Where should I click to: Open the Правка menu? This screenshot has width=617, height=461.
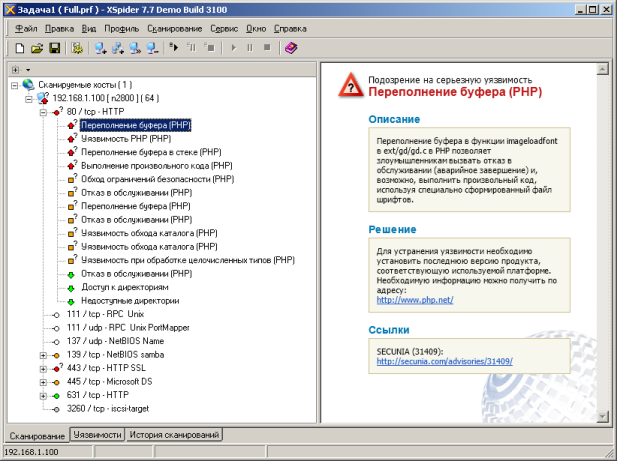59,29
